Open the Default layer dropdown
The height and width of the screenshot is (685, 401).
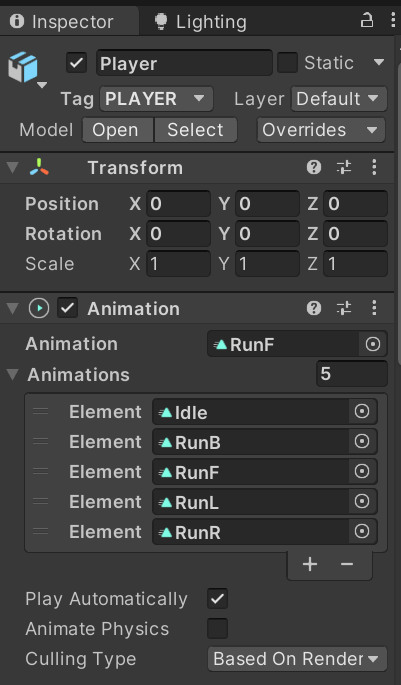point(339,99)
